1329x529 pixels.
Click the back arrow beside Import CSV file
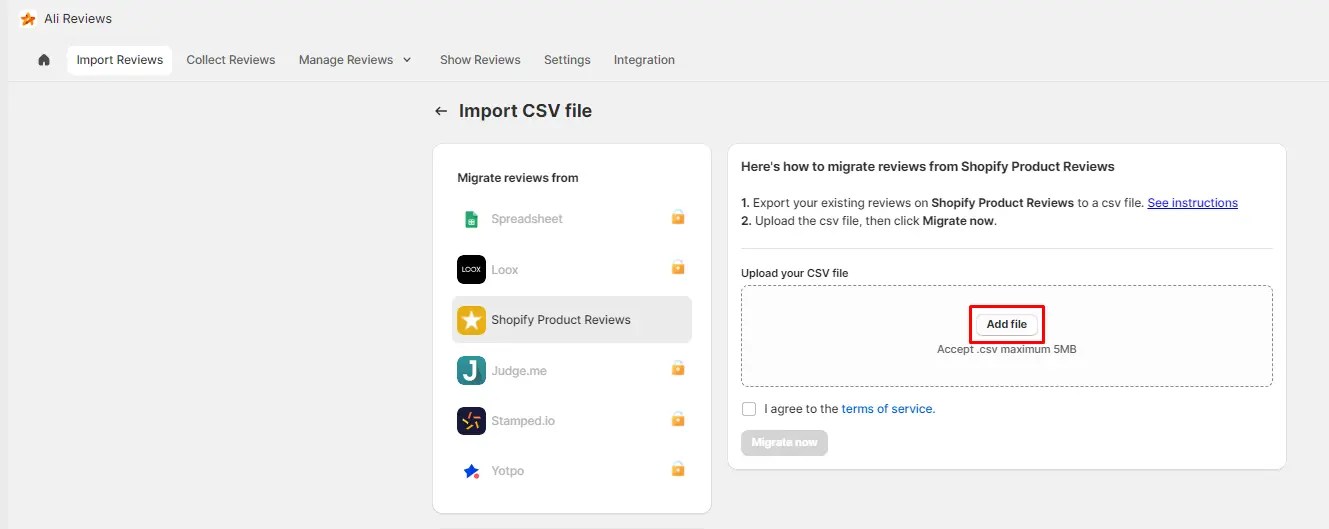click(x=441, y=111)
